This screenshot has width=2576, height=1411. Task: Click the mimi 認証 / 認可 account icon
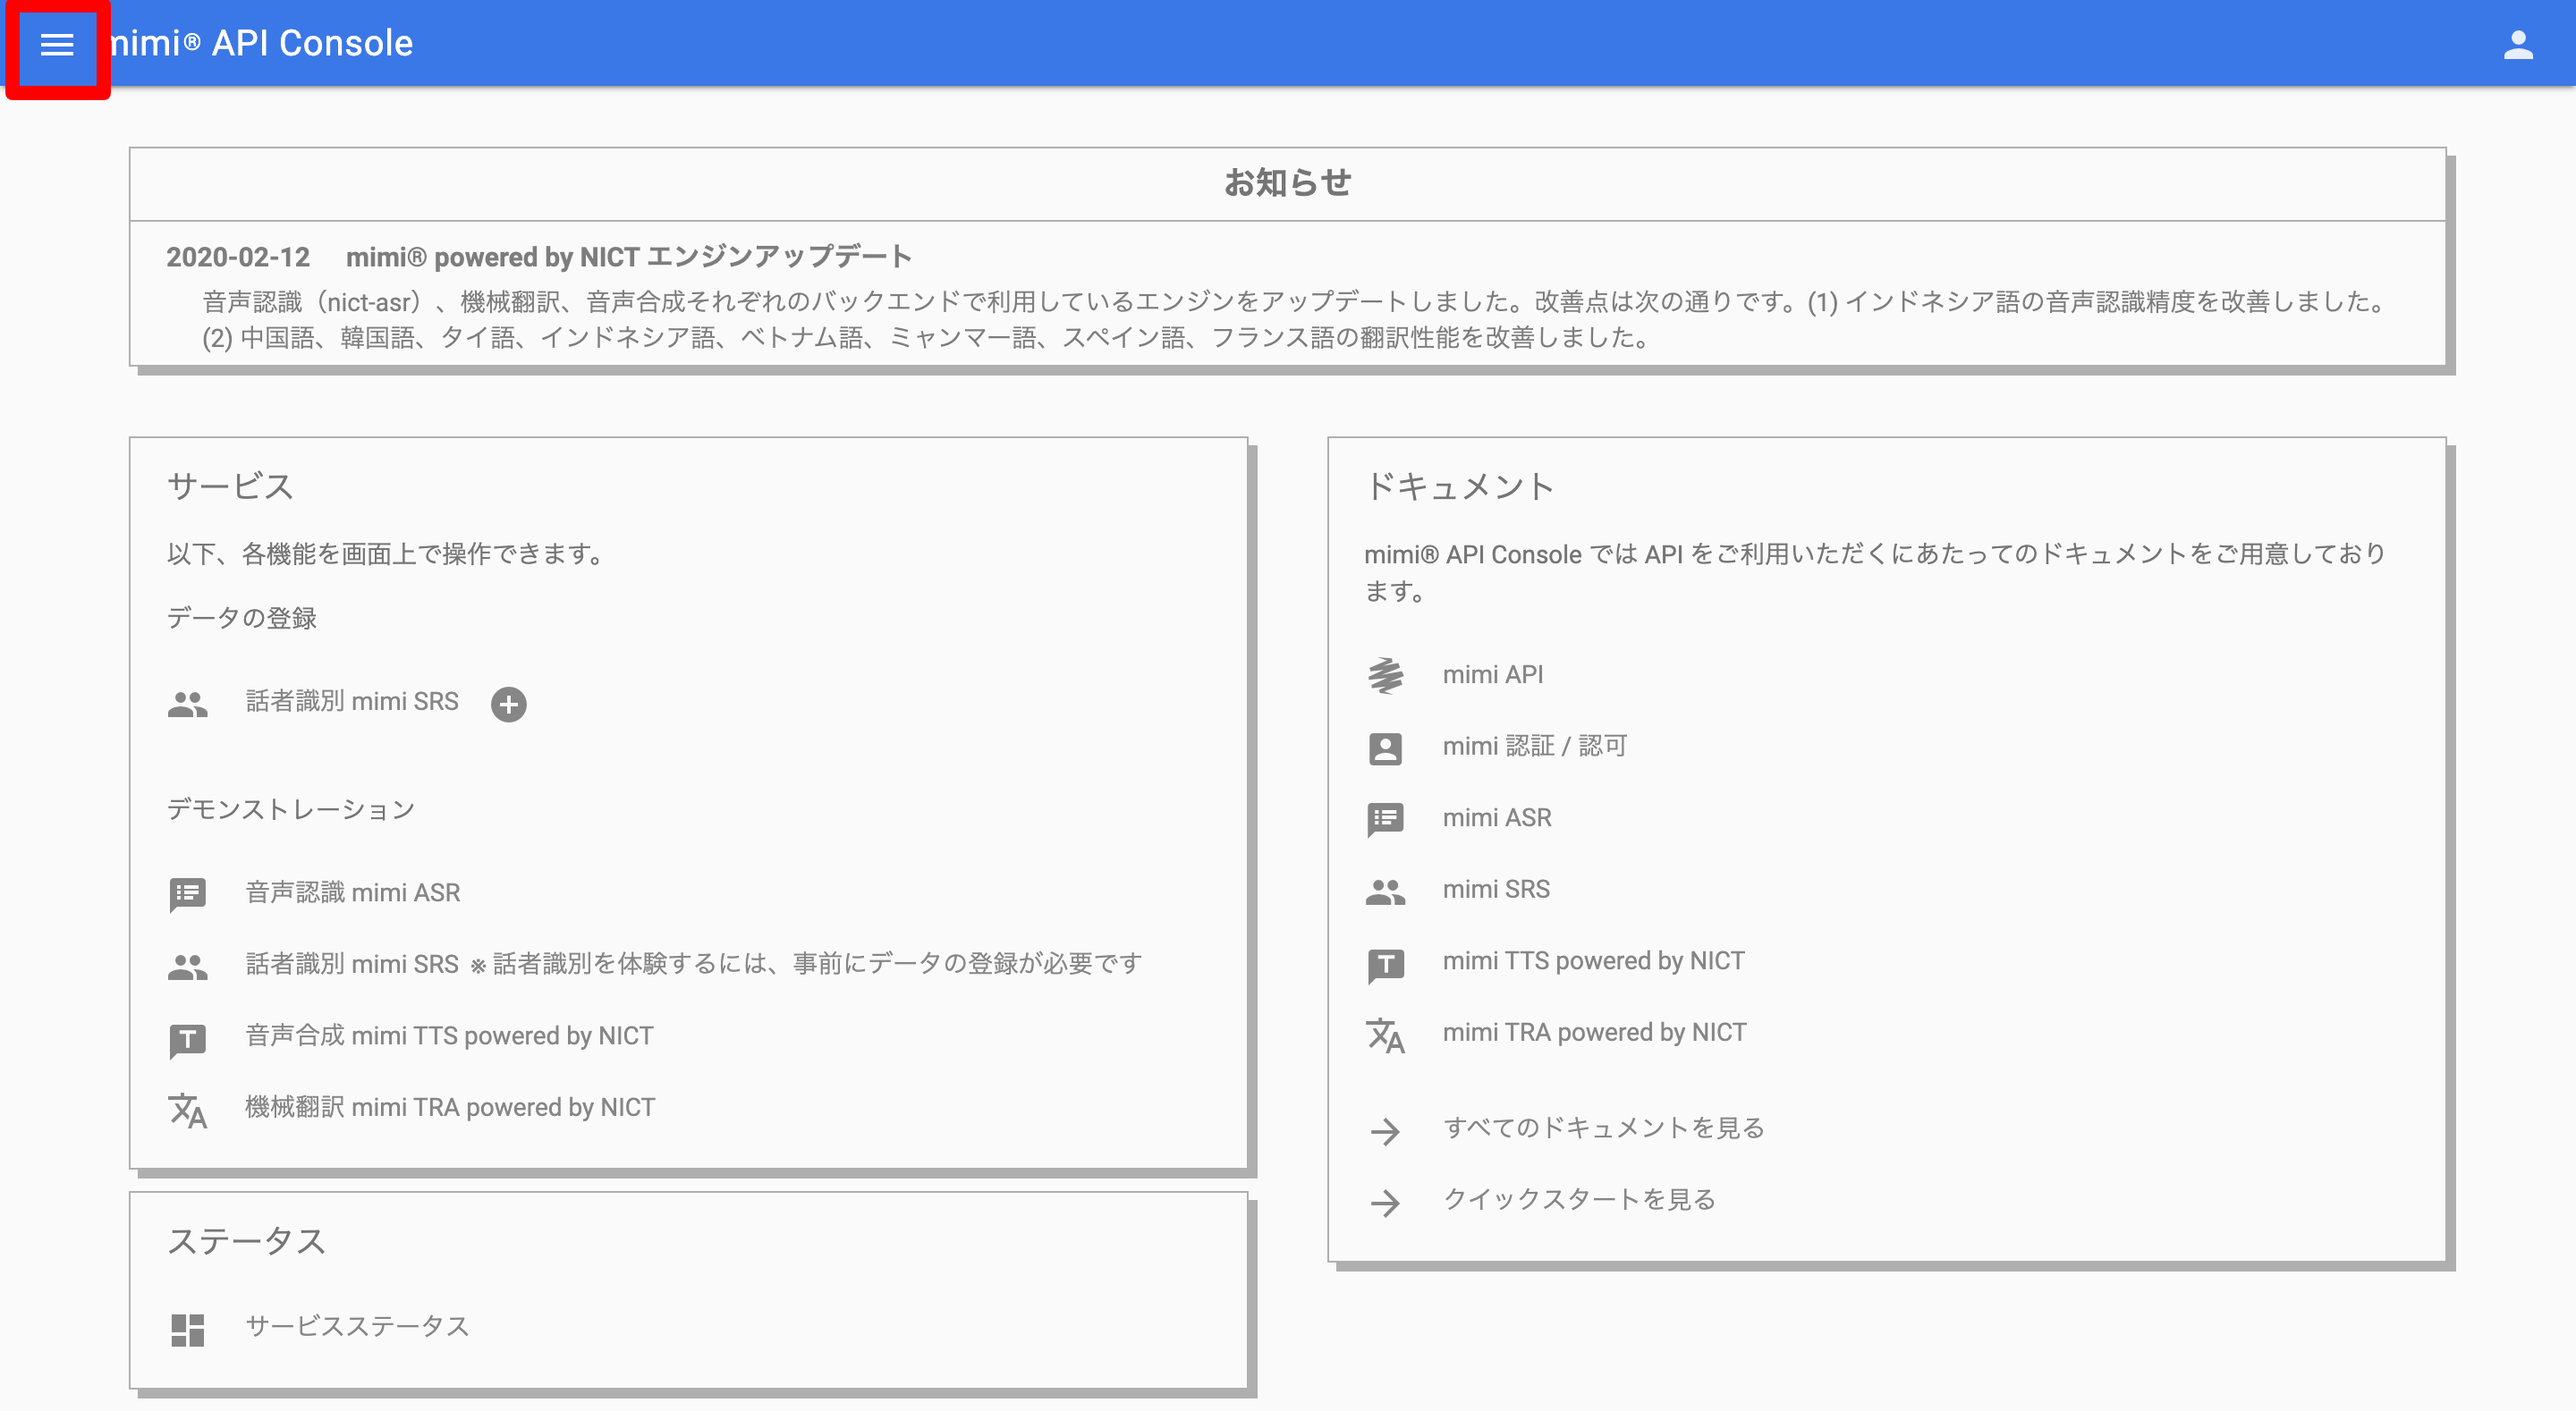(1385, 748)
